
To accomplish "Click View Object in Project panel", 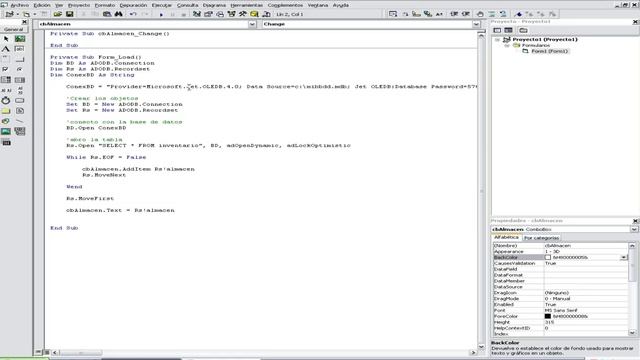I will click(509, 30).
